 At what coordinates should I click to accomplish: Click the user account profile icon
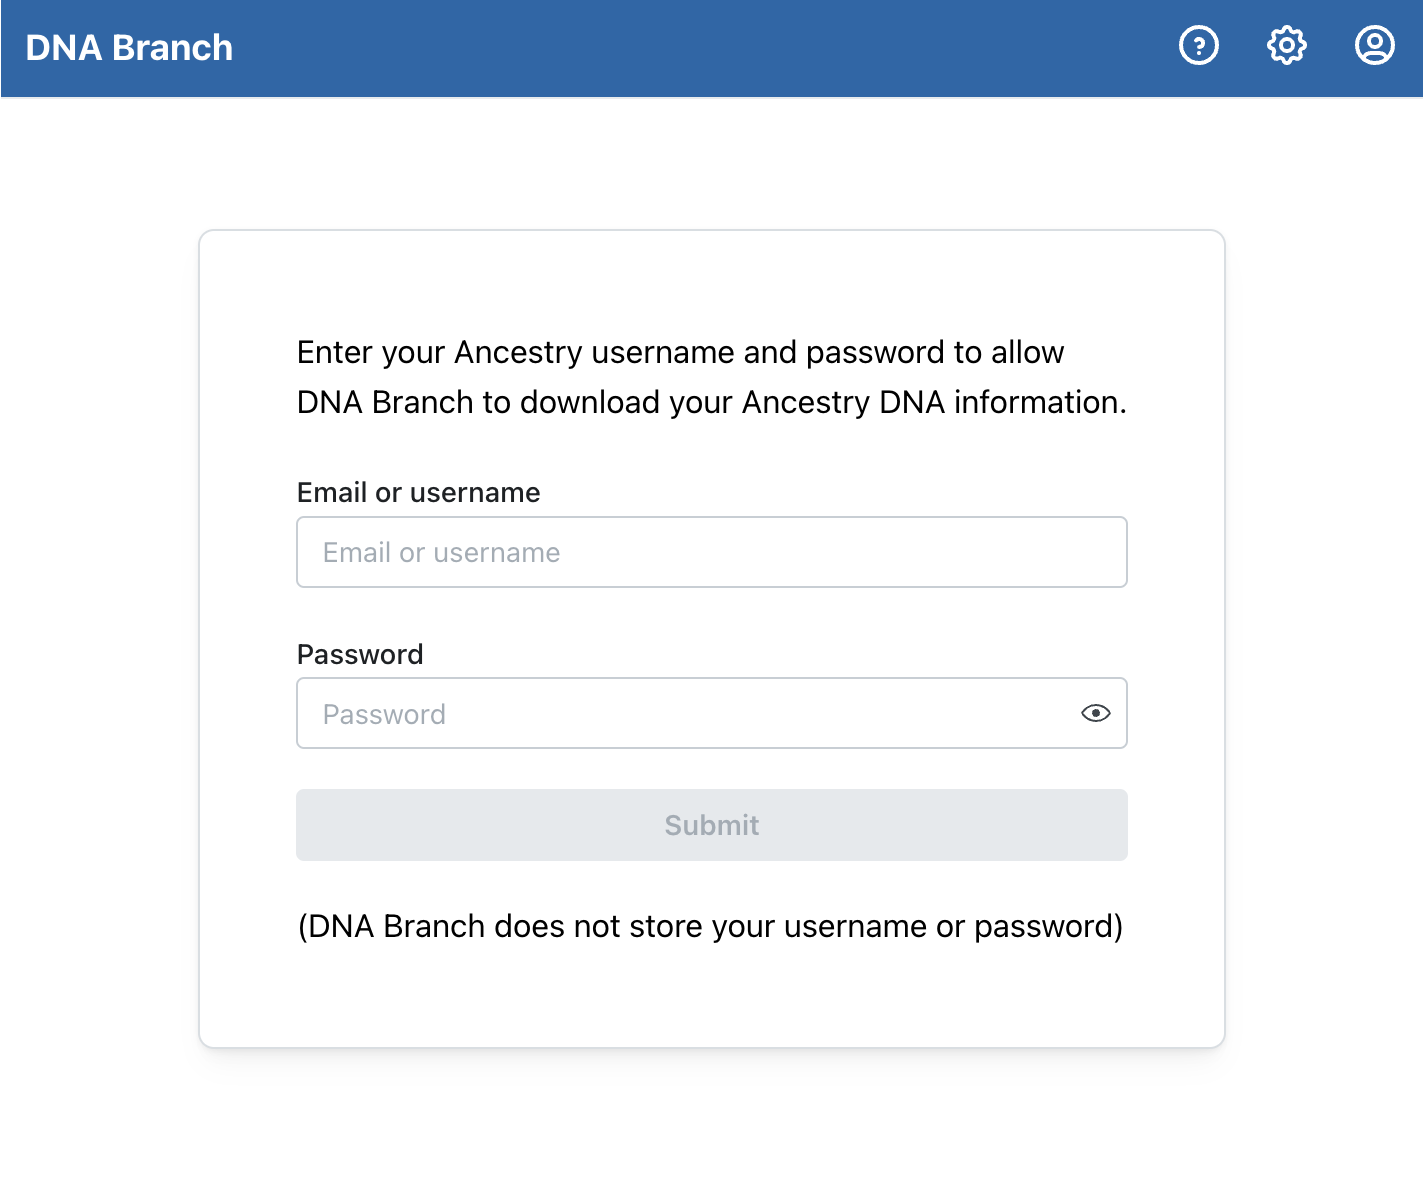(x=1374, y=46)
